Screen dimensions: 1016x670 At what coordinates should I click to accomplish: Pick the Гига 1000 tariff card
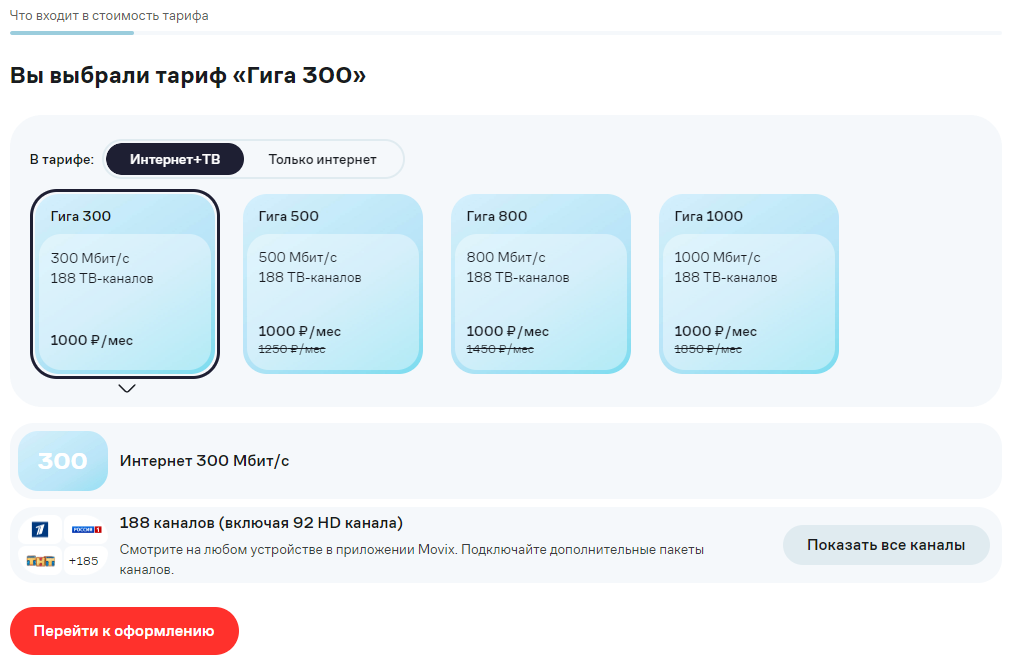[x=749, y=284]
